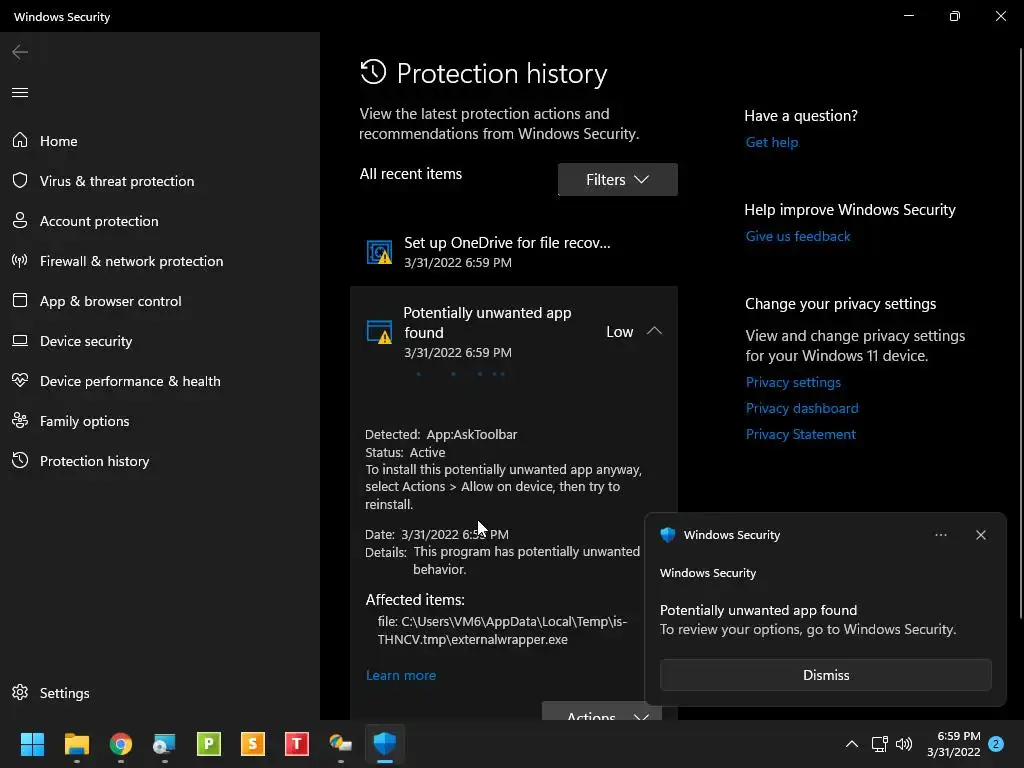Open Firewall & network protection page

pos(131,261)
